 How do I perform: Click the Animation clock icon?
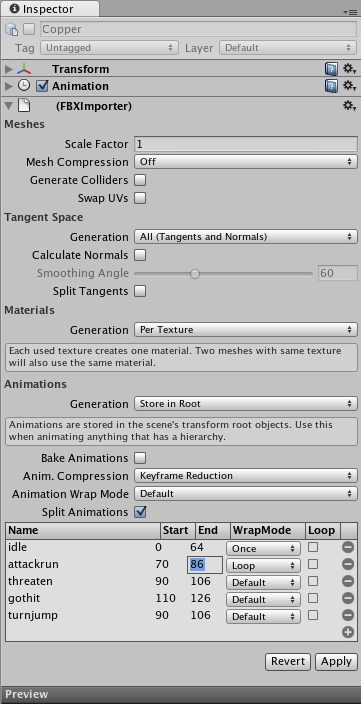[24, 86]
